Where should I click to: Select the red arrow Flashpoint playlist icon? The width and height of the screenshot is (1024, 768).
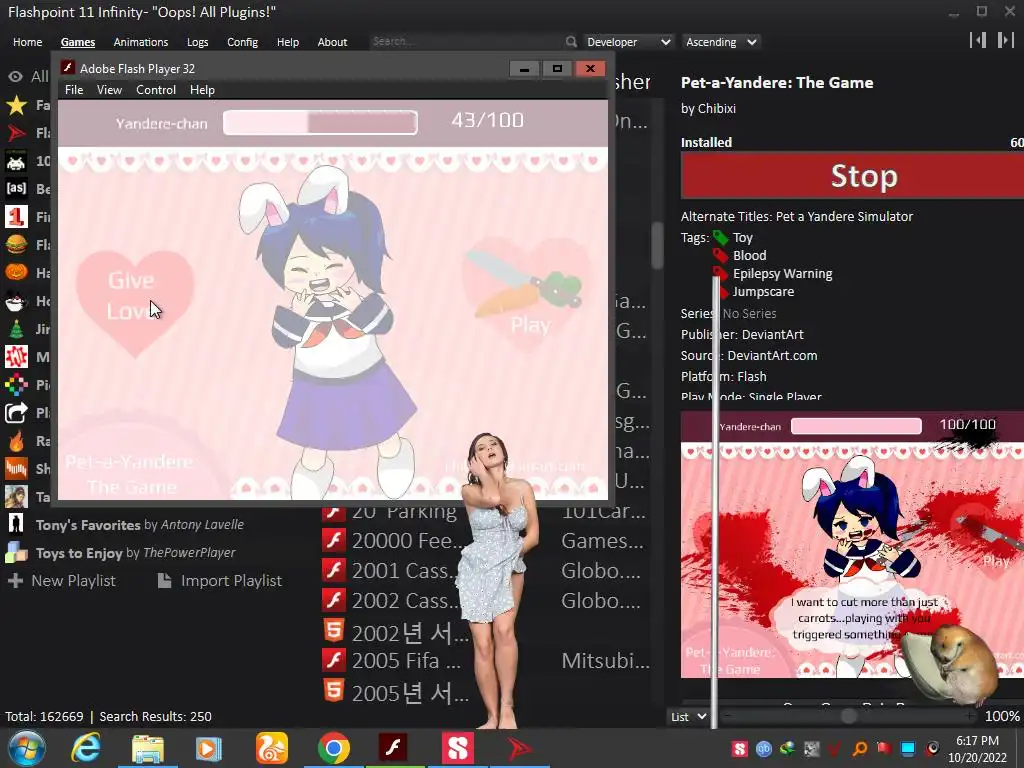pyautogui.click(x=16, y=133)
